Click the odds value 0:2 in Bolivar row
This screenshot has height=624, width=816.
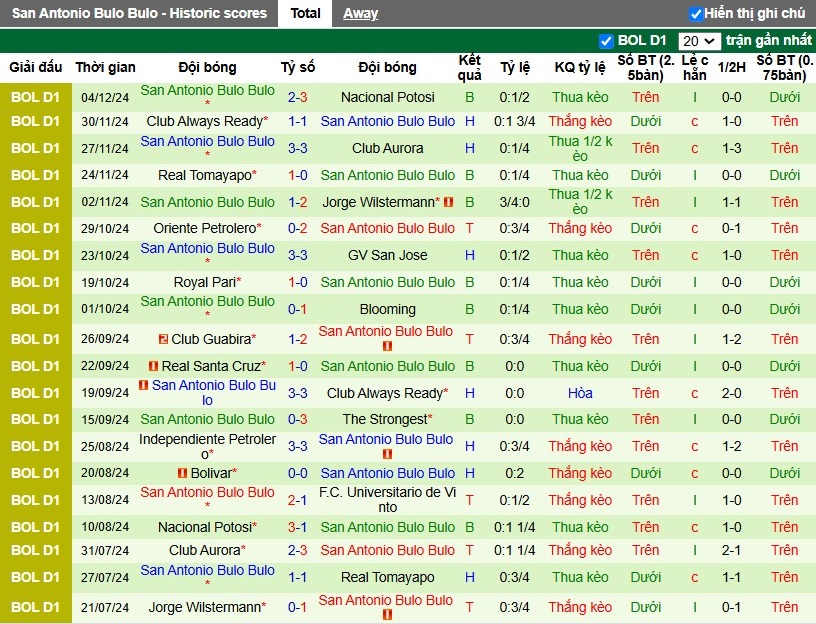click(514, 473)
